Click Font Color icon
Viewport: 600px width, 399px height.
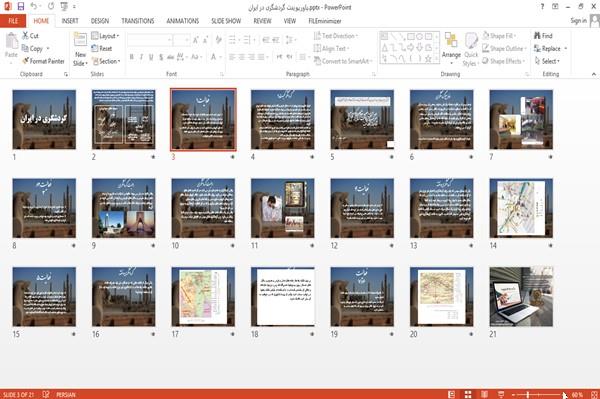(x=215, y=57)
